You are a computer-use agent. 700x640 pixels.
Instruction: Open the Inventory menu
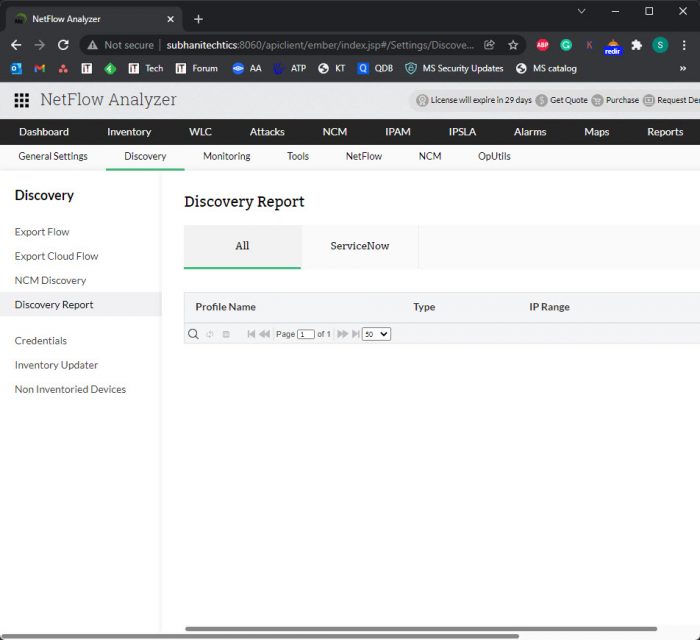click(129, 132)
